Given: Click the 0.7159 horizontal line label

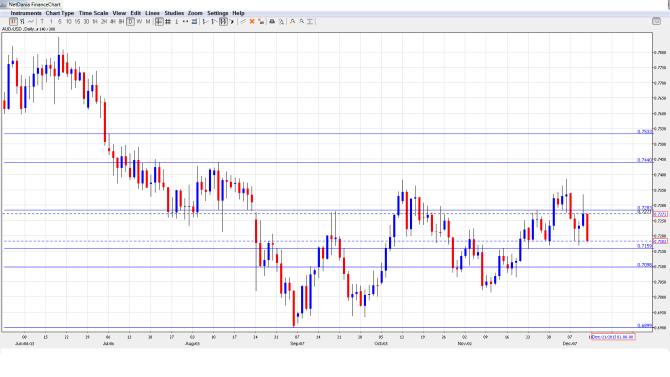Looking at the screenshot, I should [645, 246].
